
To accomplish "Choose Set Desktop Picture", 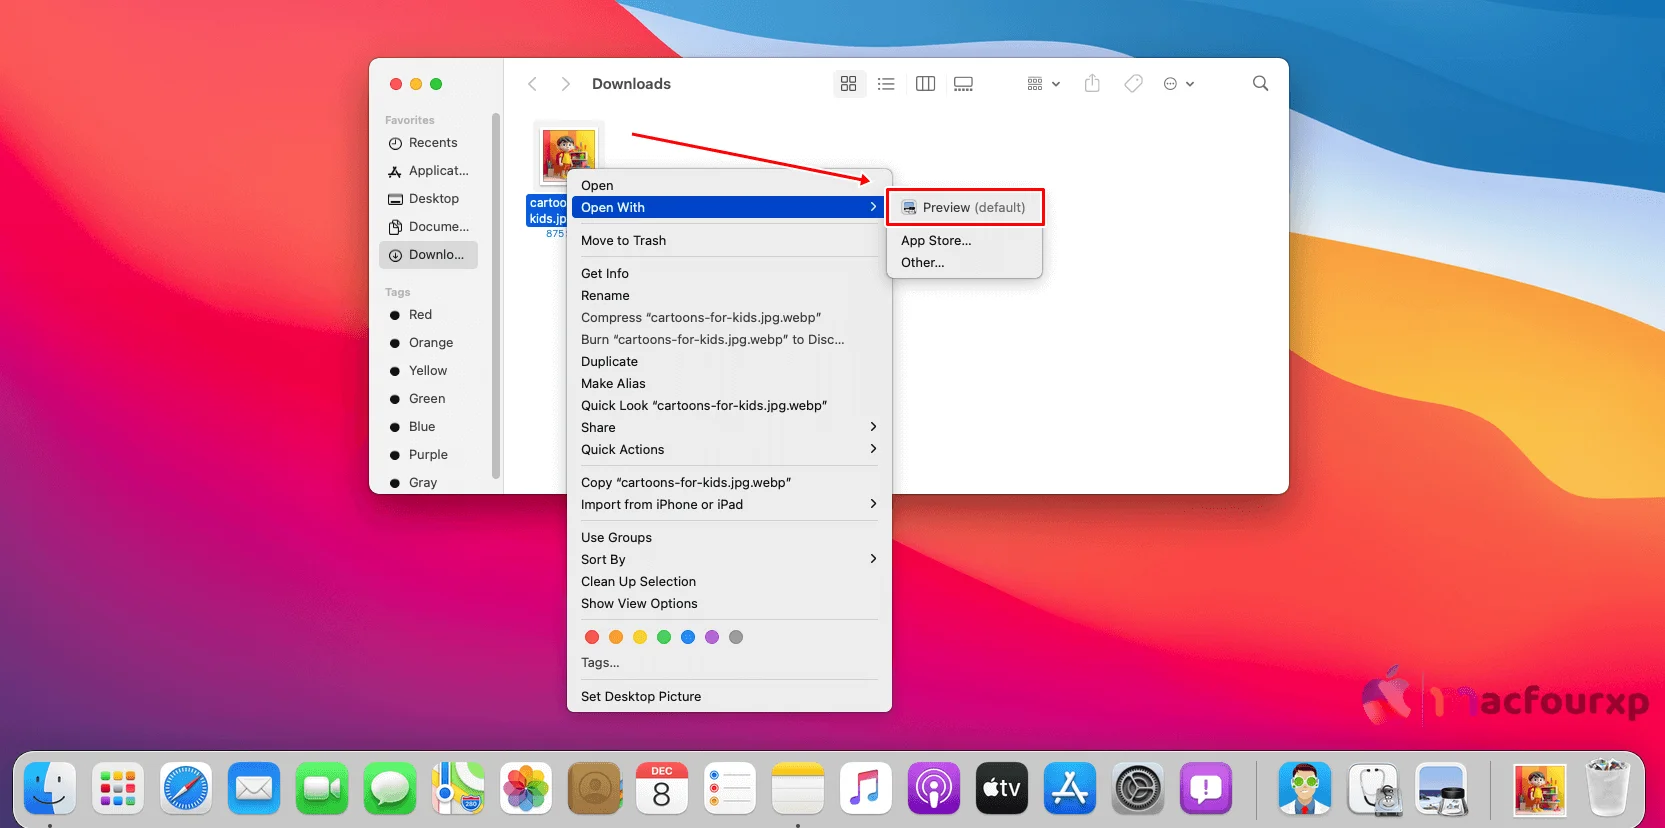I will point(729,696).
